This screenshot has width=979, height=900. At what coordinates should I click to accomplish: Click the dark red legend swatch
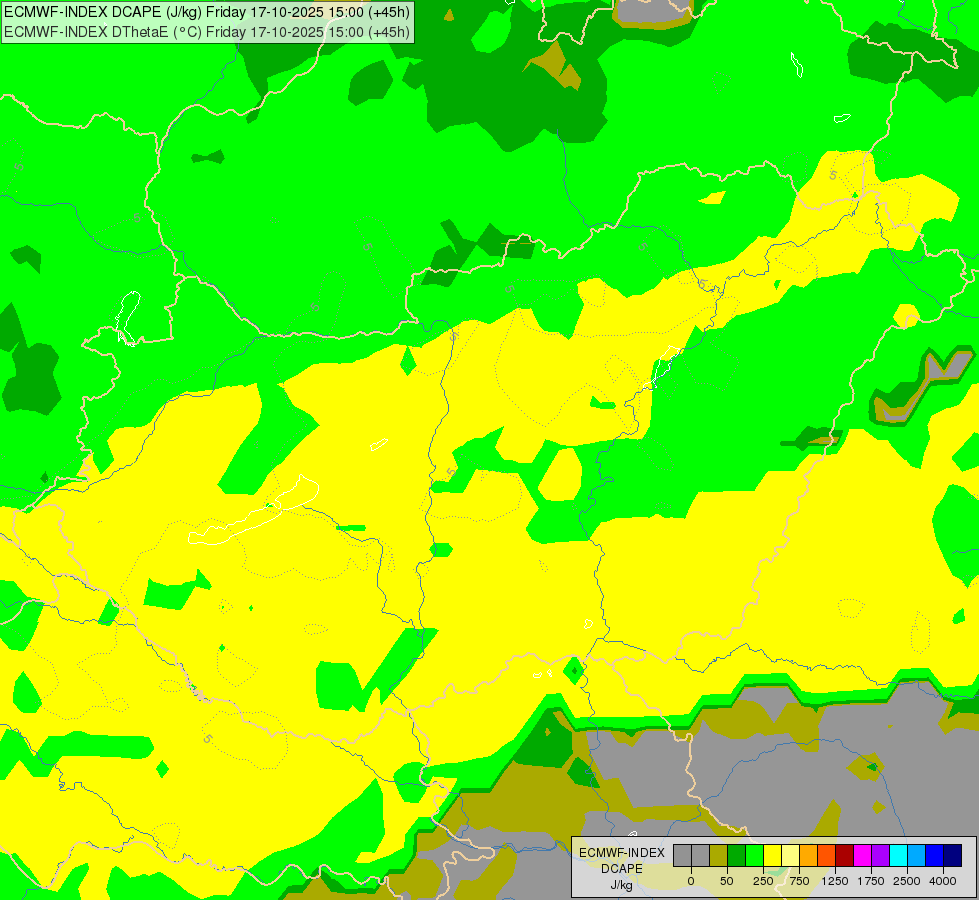[x=844, y=856]
